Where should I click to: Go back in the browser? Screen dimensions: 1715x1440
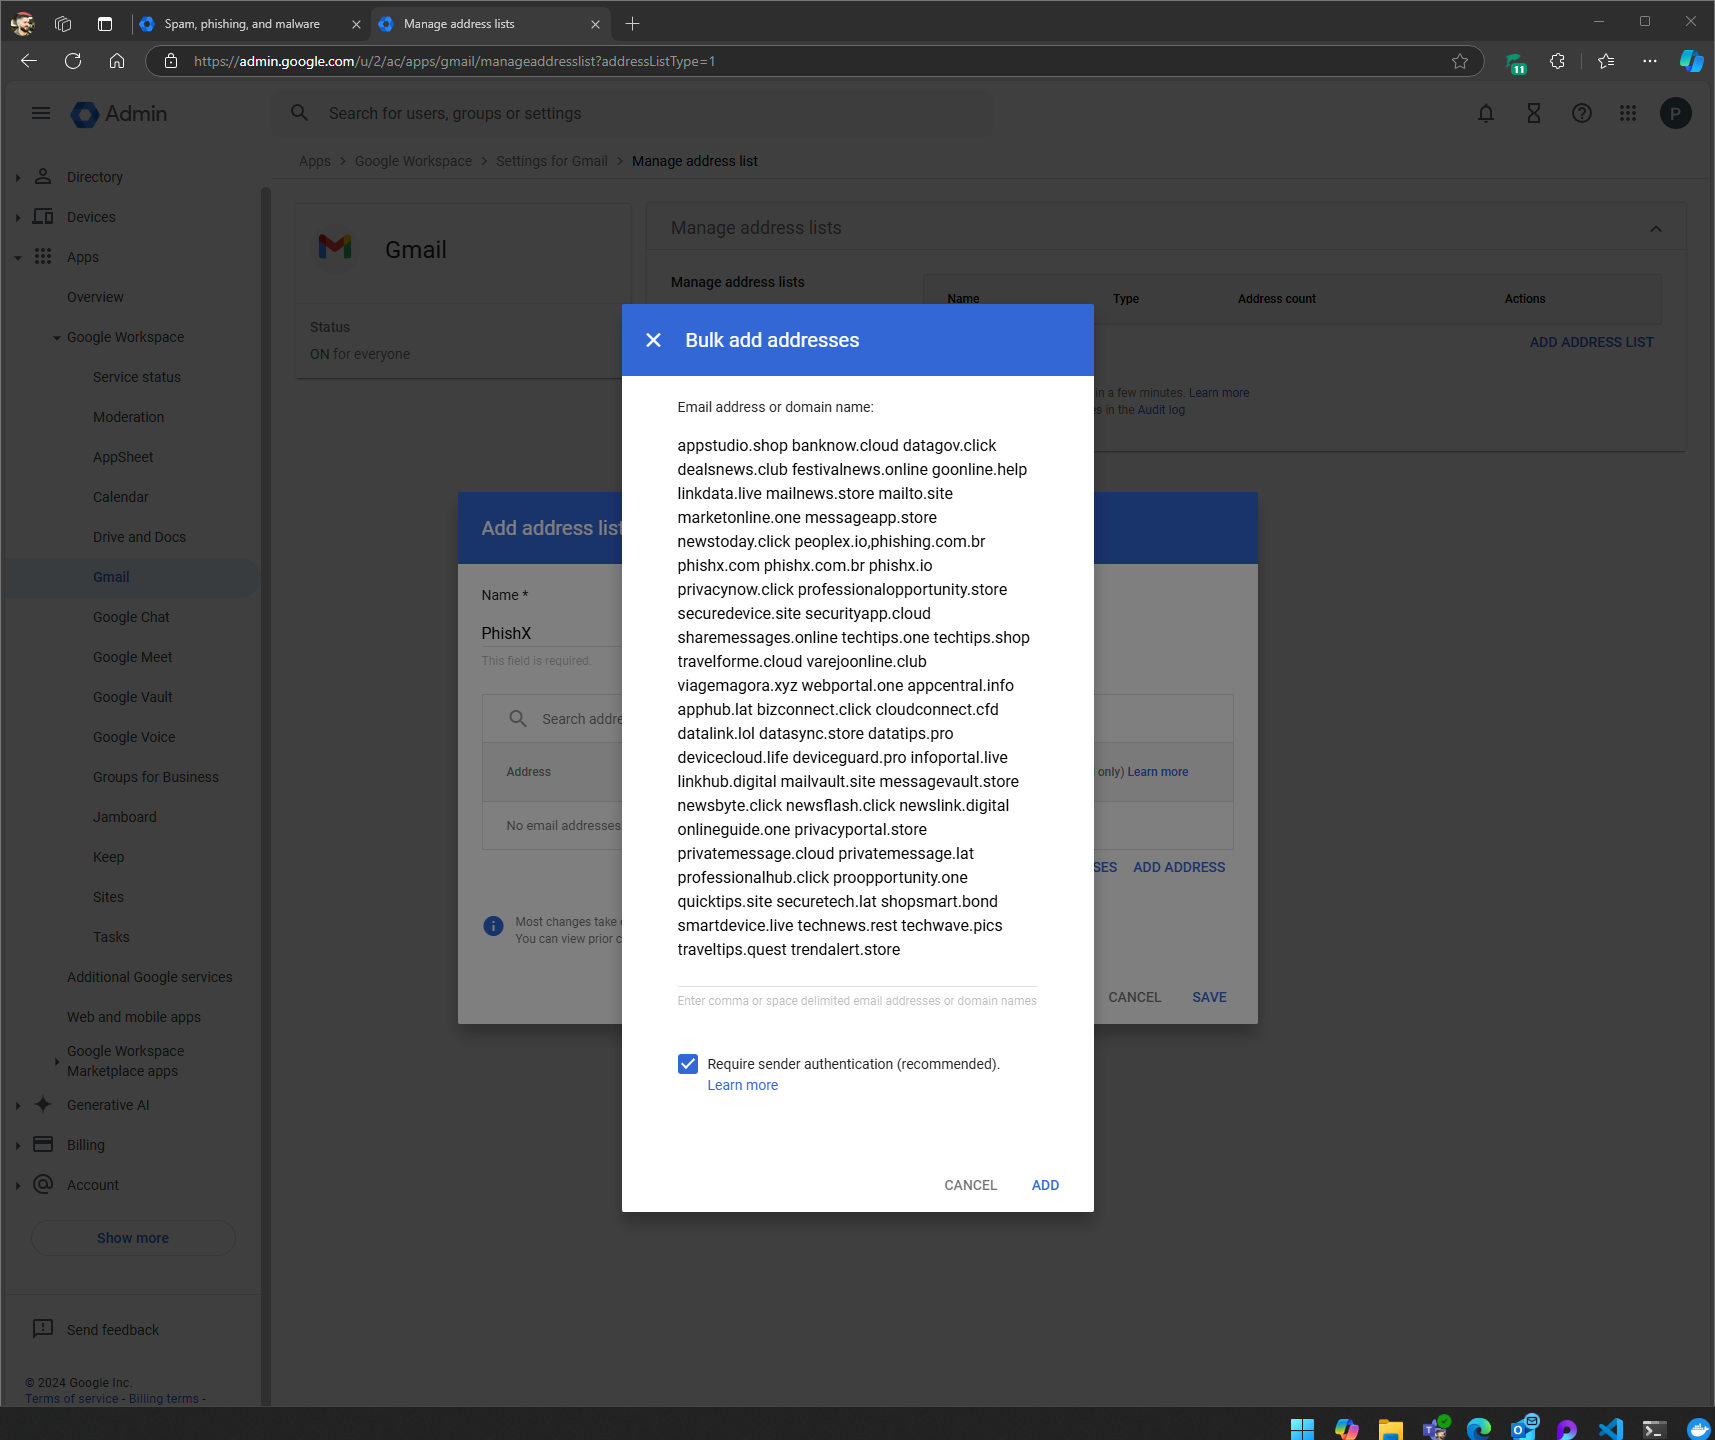tap(29, 61)
